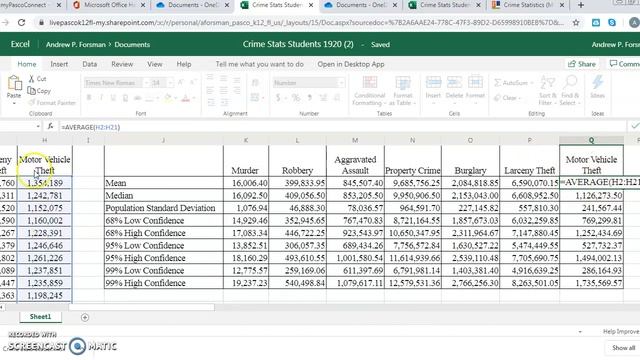Open Format as Table menu
The height and width of the screenshot is (360, 640).
point(402,90)
